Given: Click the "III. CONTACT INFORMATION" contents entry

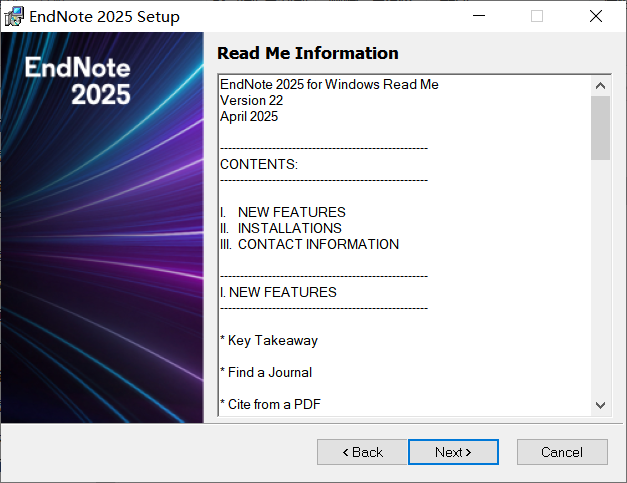Looking at the screenshot, I should (310, 244).
